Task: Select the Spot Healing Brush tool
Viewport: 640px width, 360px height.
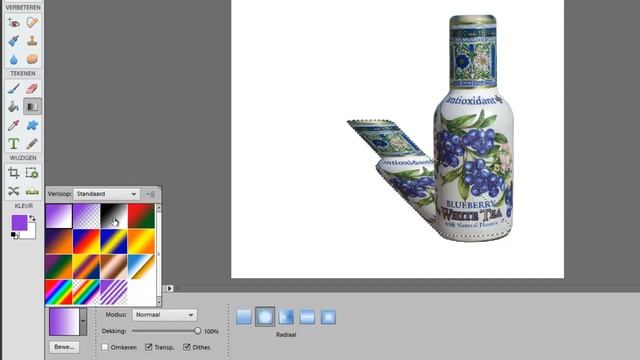Action: [x=32, y=22]
